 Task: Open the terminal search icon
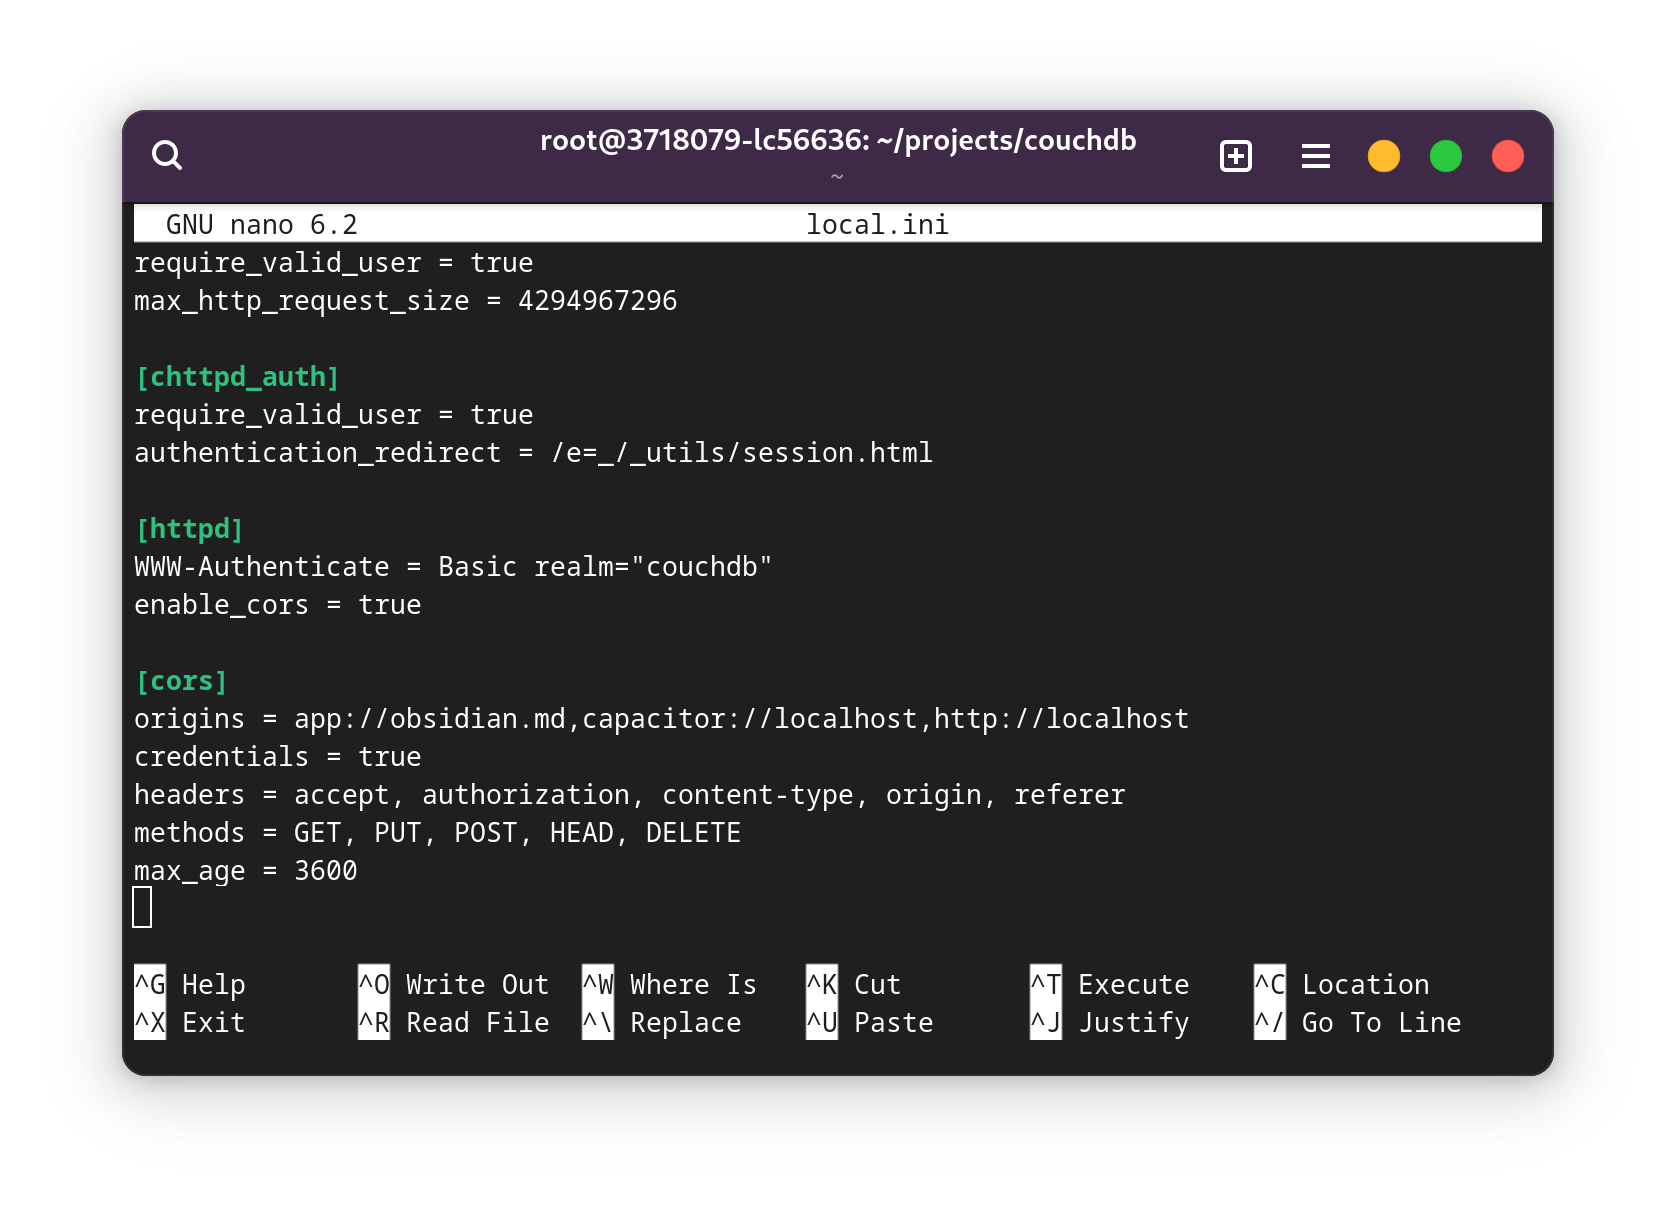coord(167,156)
